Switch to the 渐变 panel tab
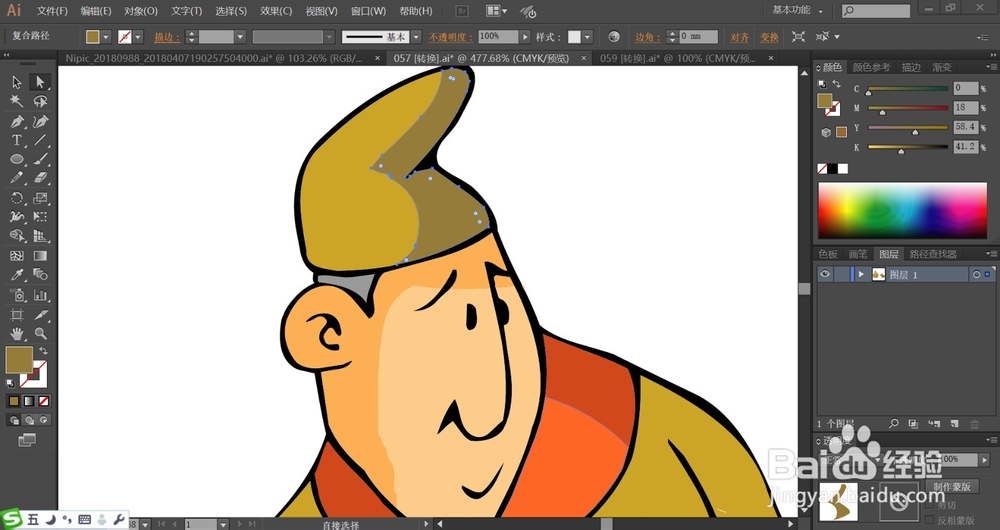The width and height of the screenshot is (1000, 530). click(x=941, y=67)
